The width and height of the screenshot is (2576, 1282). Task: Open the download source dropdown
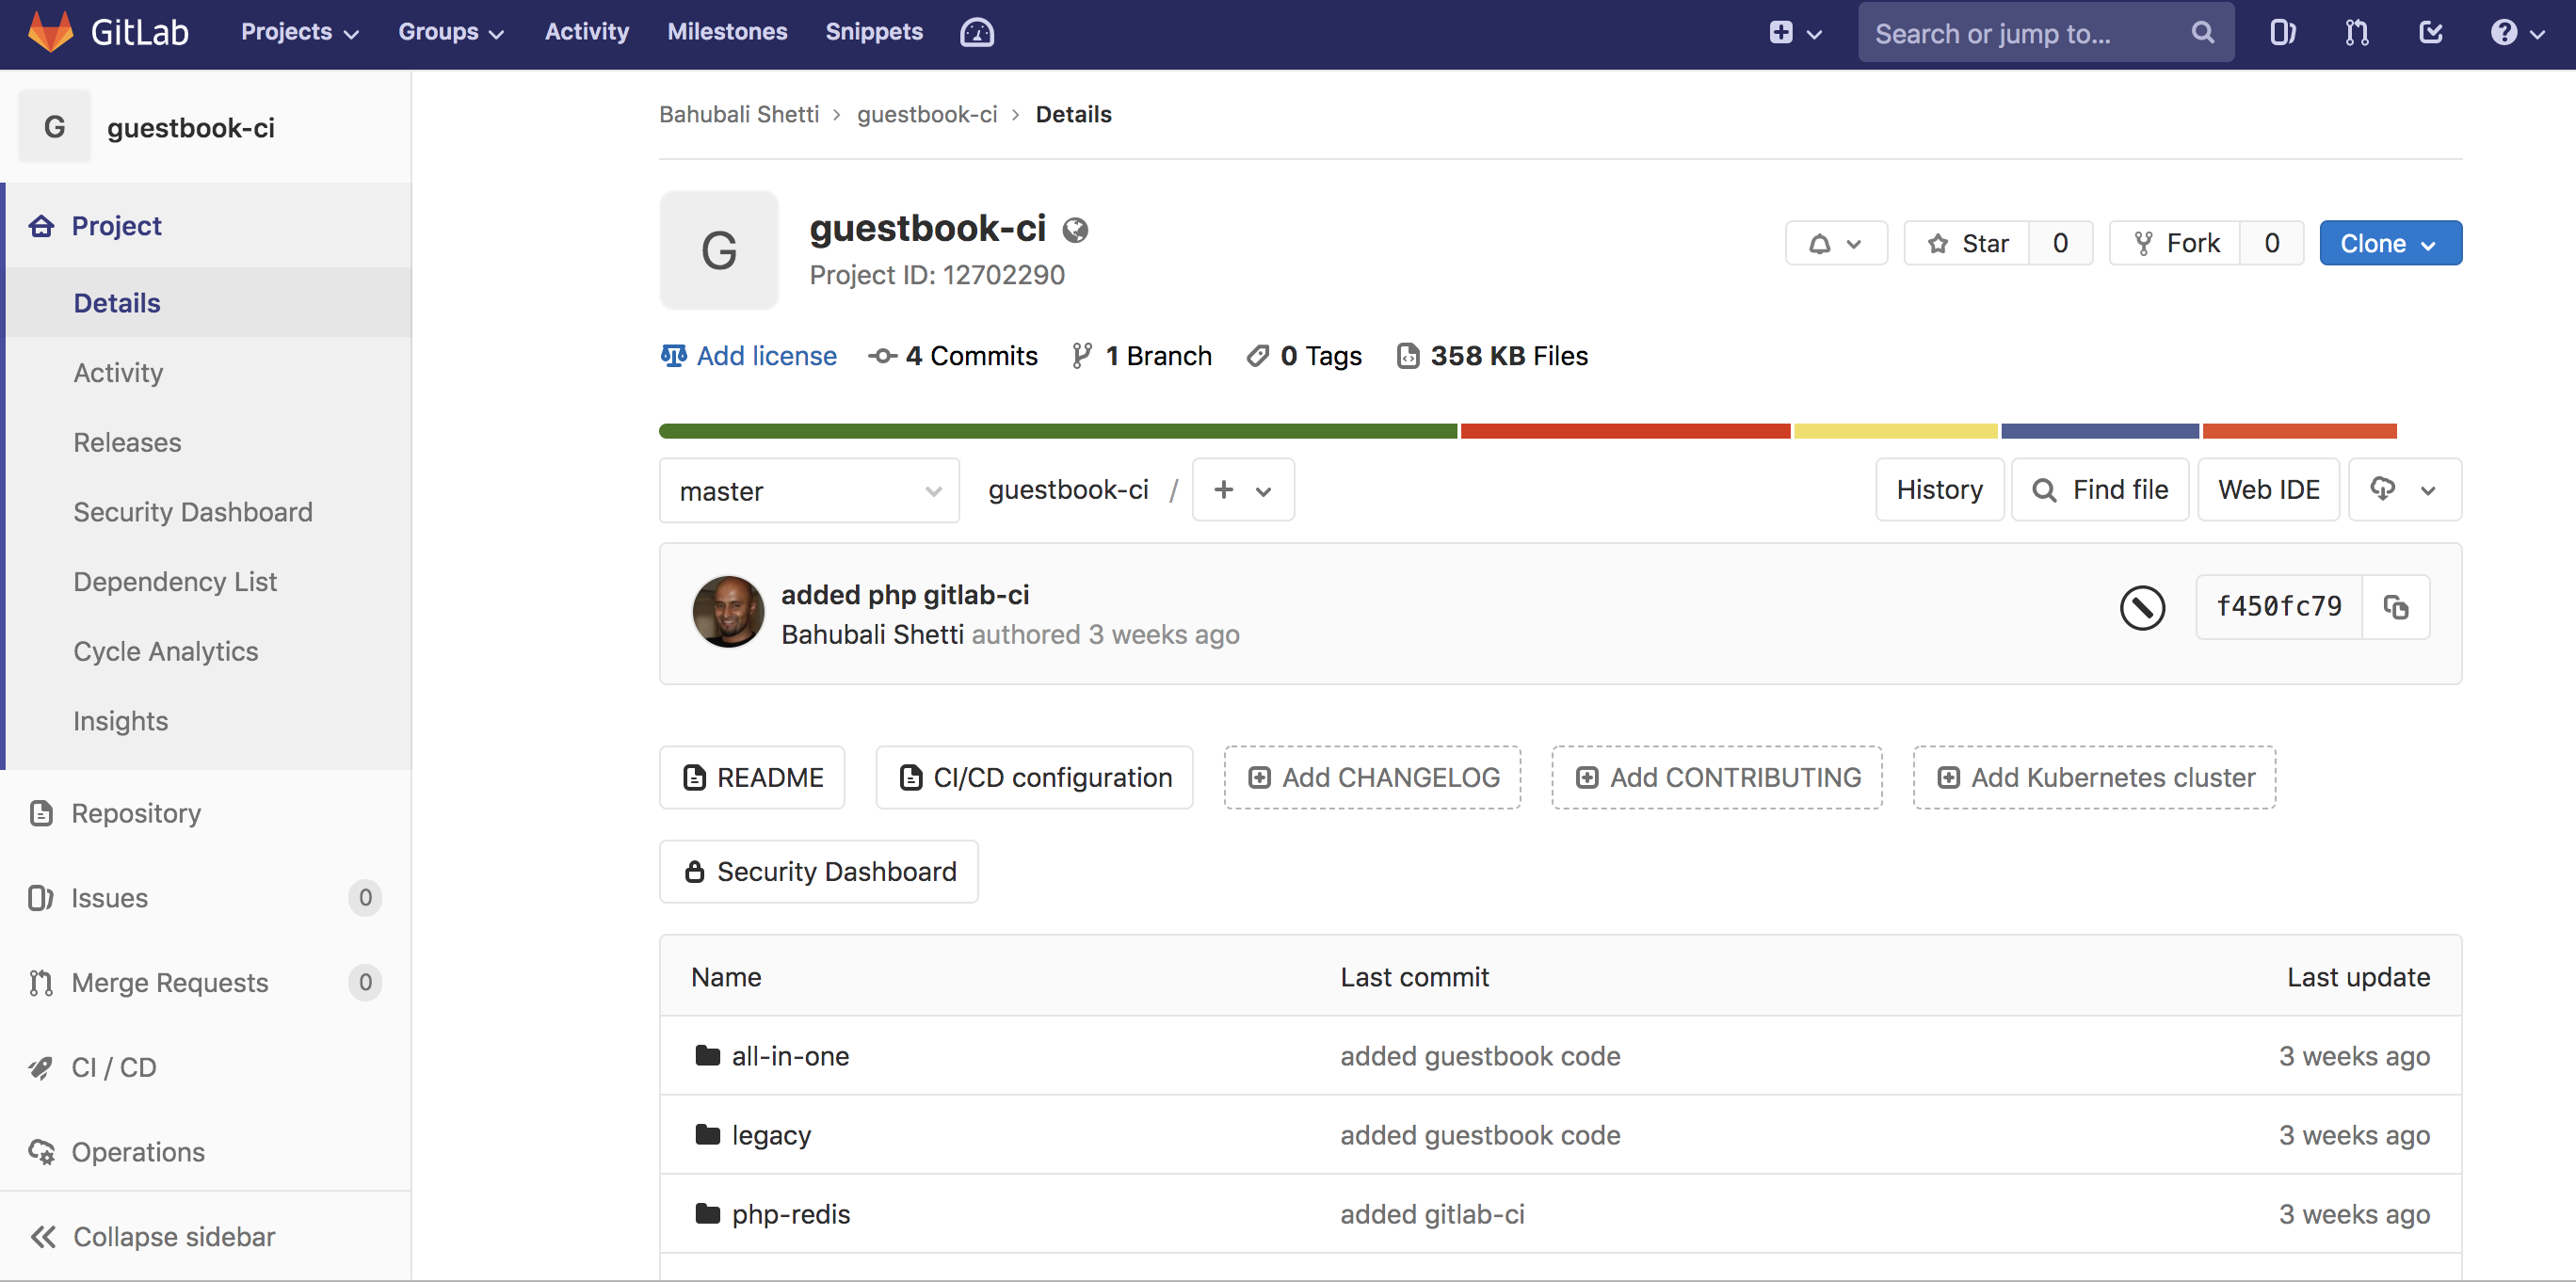pos(2404,490)
